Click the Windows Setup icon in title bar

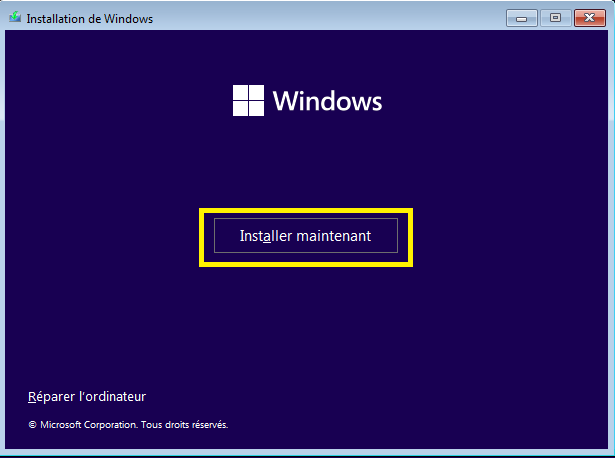click(14, 17)
